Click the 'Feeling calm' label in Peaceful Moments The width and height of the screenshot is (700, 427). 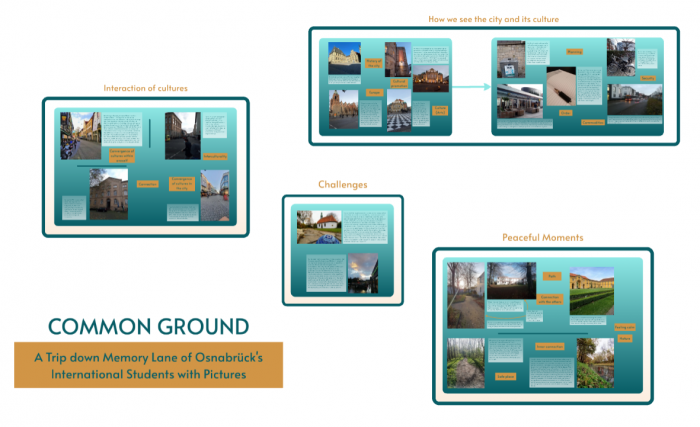[624, 327]
